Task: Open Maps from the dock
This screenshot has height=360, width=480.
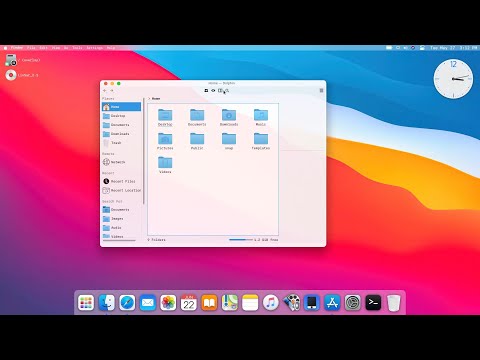Action: 230,303
